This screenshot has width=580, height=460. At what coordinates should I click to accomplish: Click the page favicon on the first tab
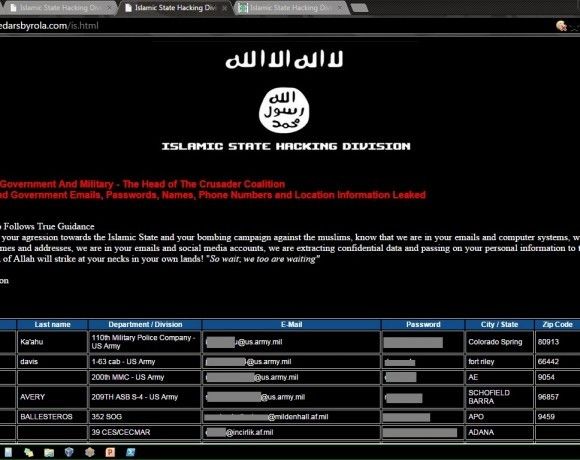point(13,8)
